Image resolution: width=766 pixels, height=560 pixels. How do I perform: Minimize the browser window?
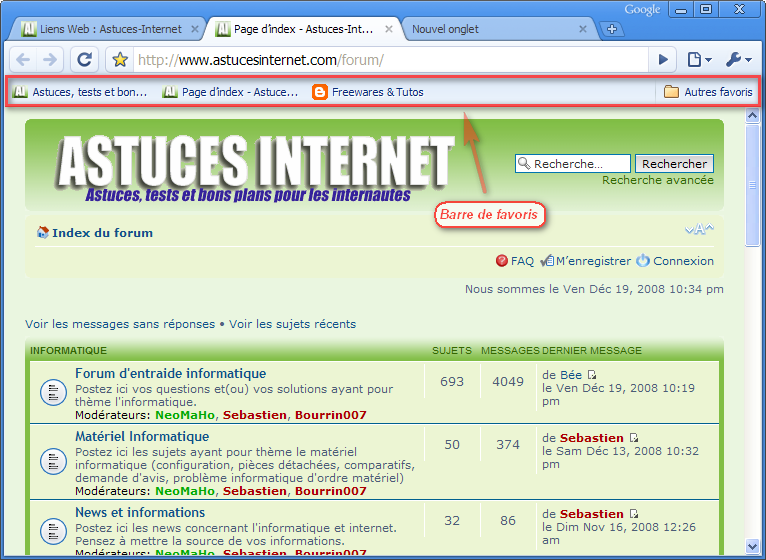coord(681,9)
